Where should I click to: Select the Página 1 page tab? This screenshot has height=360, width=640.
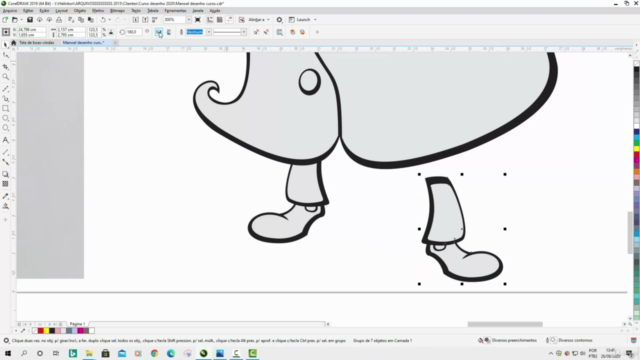click(x=77, y=324)
